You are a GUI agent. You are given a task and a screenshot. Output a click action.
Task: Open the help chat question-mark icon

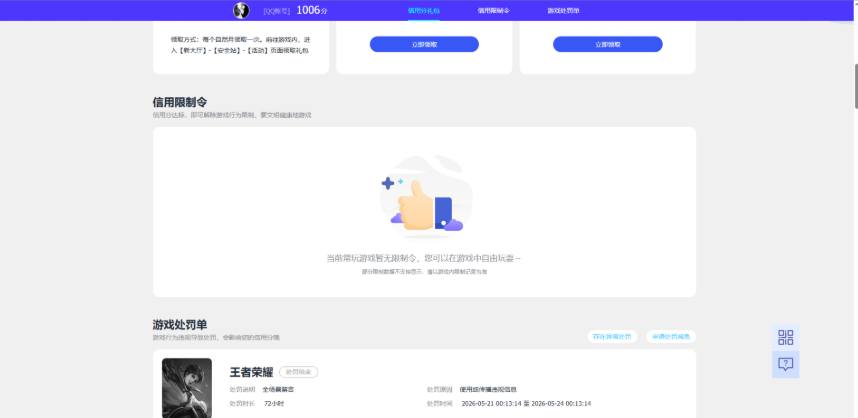click(x=785, y=364)
